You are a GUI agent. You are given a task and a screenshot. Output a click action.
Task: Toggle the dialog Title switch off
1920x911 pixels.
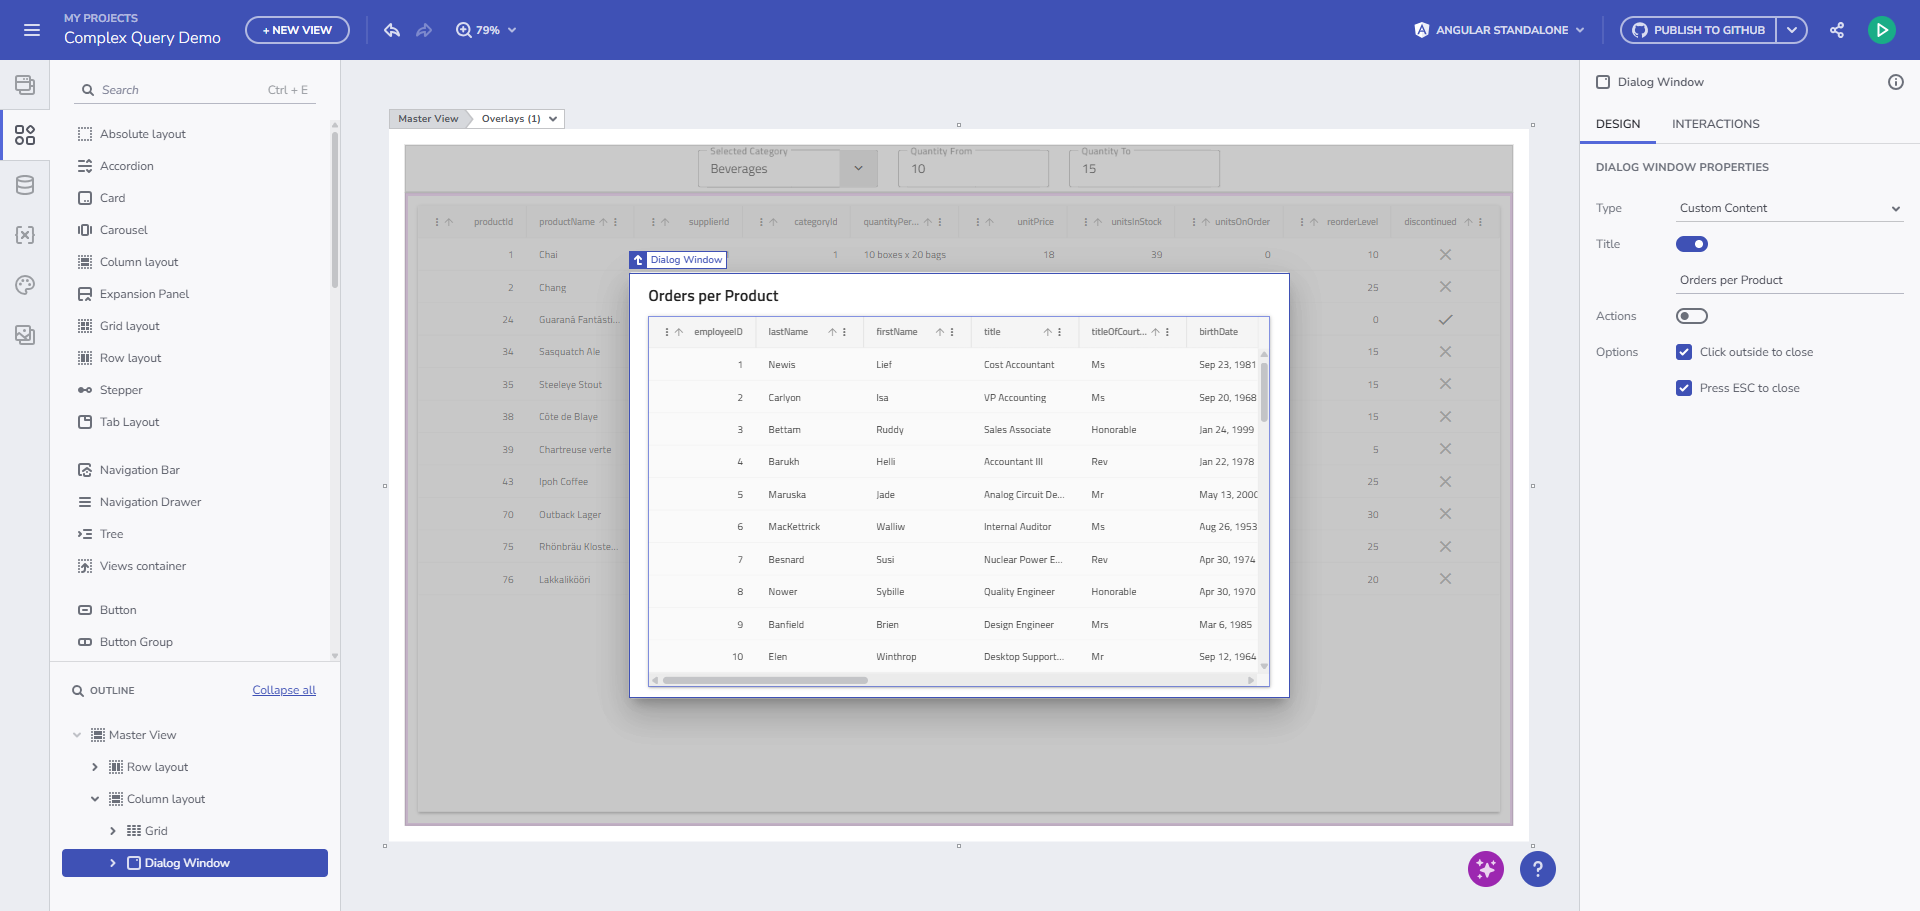coord(1691,244)
